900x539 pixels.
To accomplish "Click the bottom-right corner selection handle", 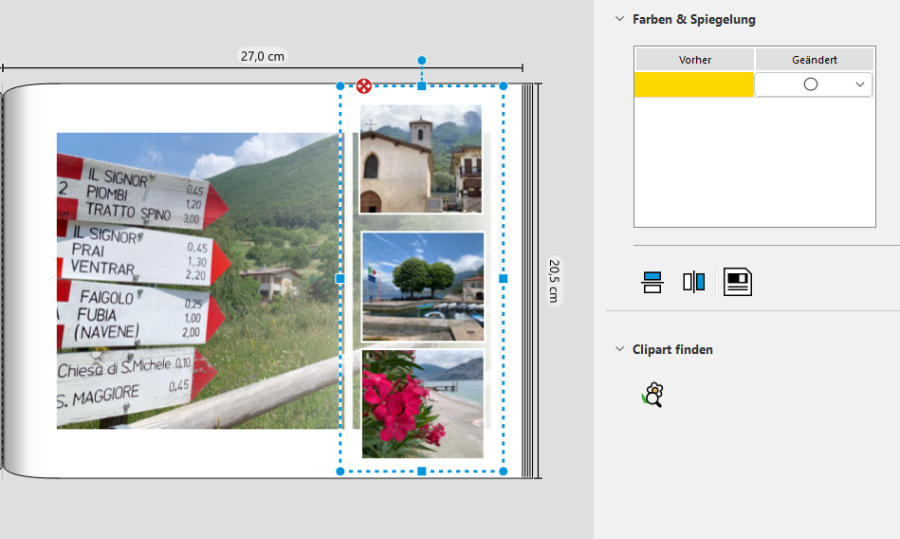I will (x=503, y=471).
